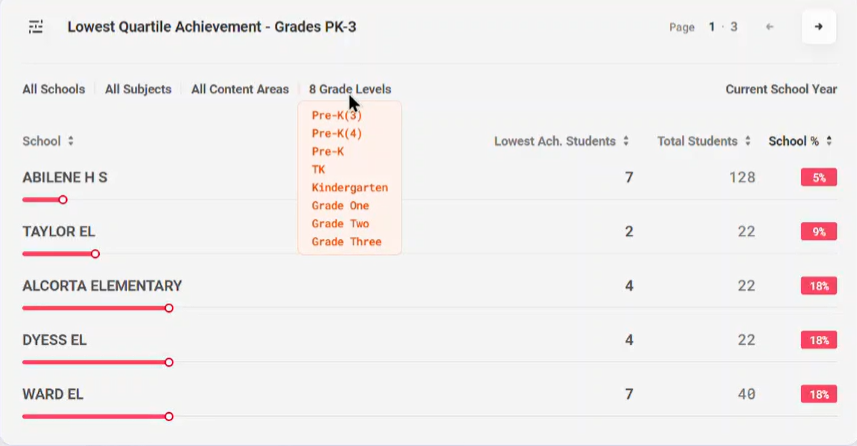Sort by School % arrows
857x446 pixels.
[x=829, y=141]
